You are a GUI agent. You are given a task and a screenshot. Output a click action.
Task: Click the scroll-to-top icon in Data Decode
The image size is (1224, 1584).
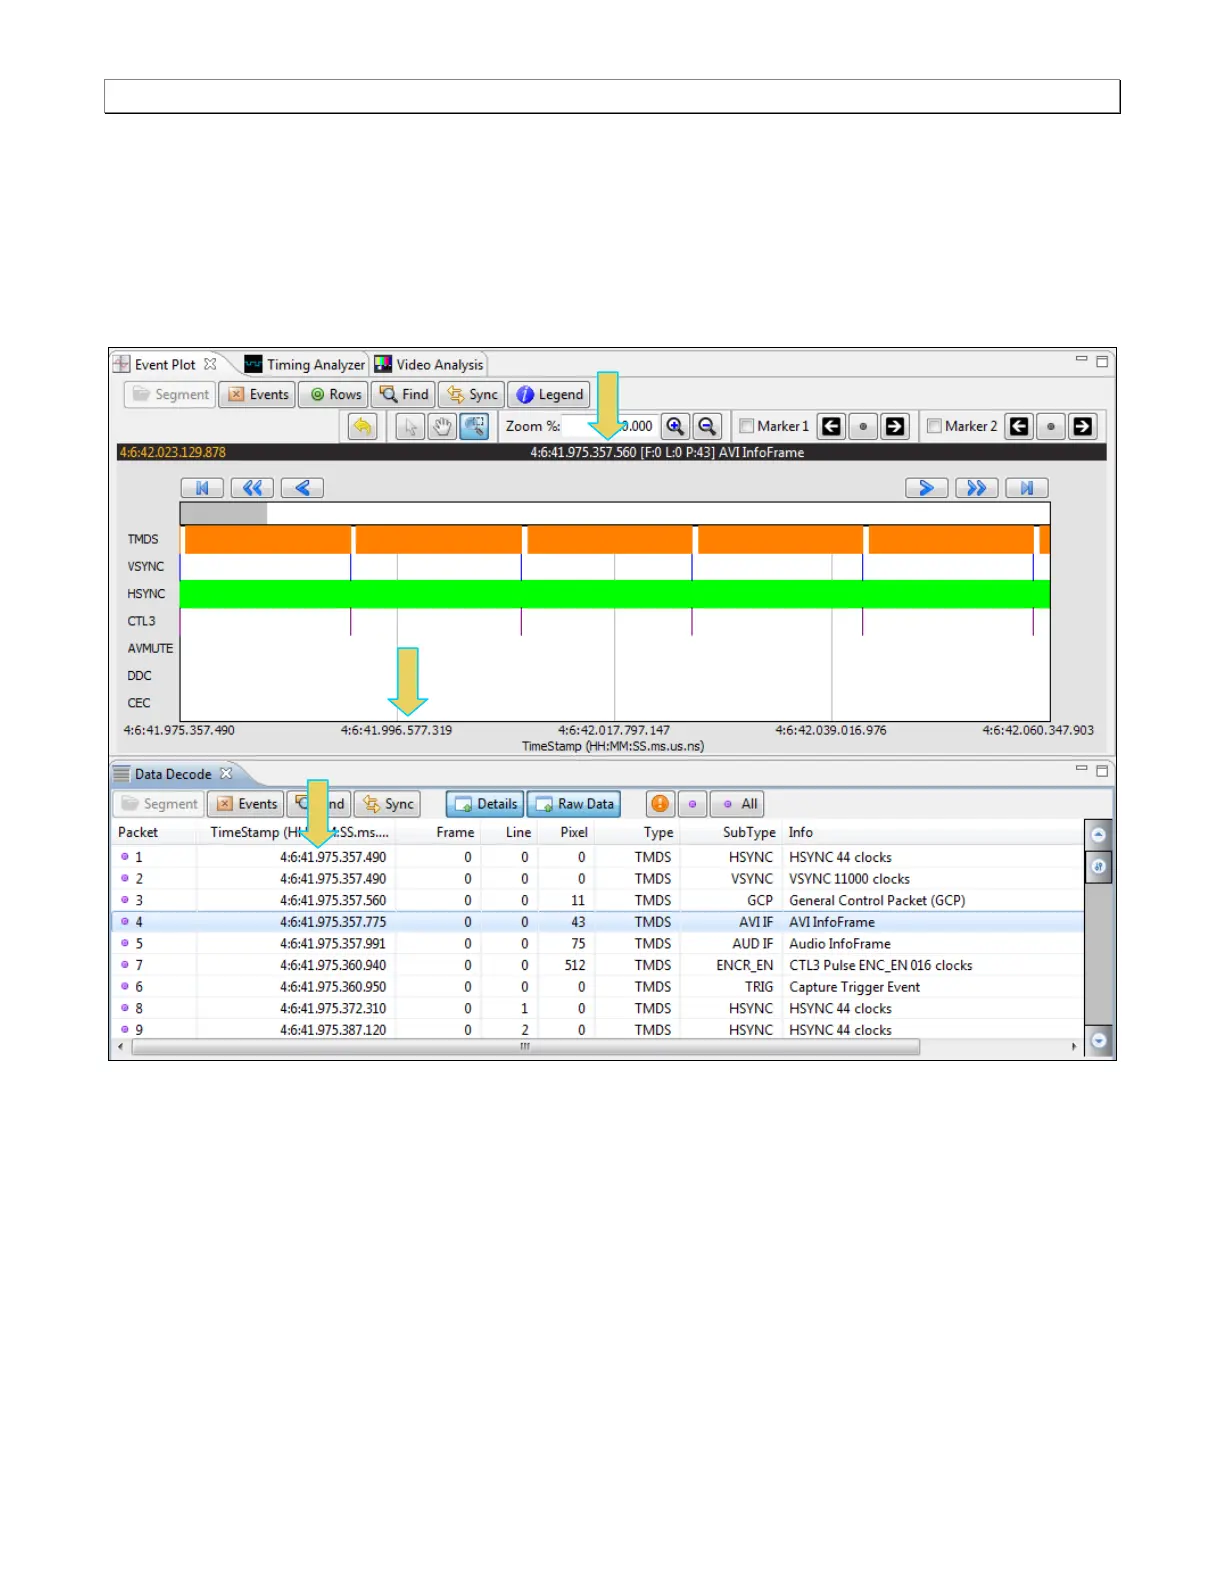coord(1098,835)
